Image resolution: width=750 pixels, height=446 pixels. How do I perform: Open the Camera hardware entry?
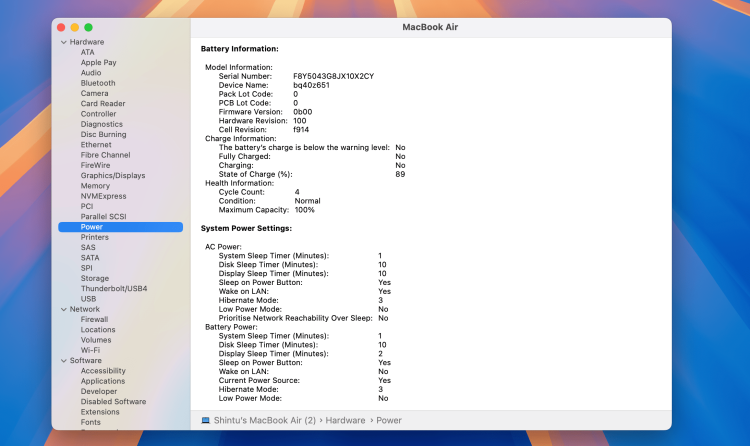[x=94, y=93]
